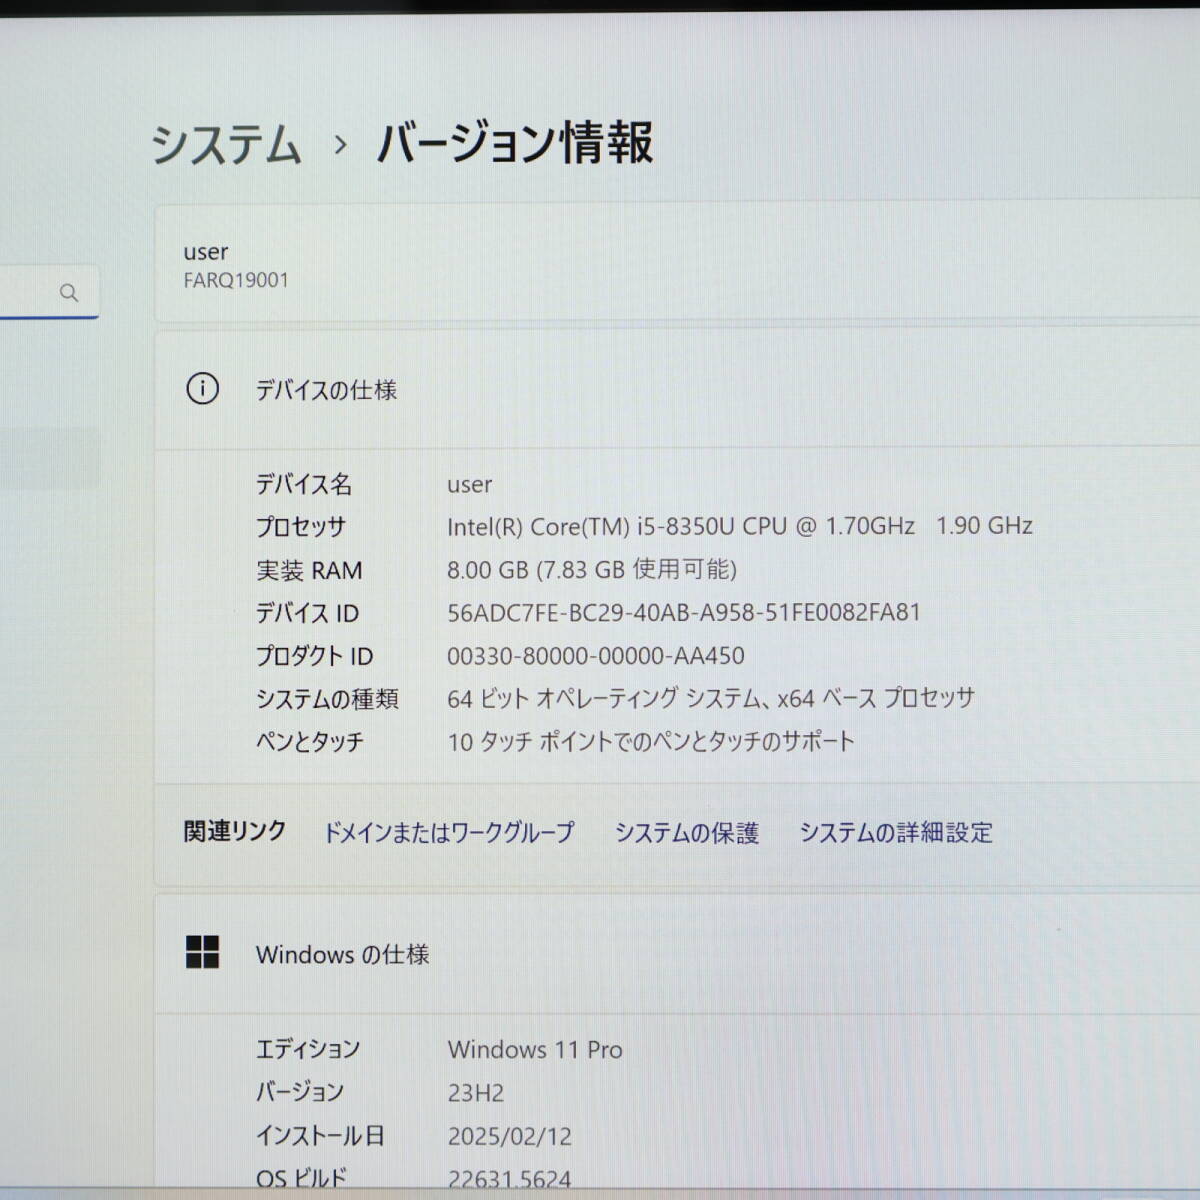Open システムの保護 link
The width and height of the screenshot is (1200, 1200).
[x=686, y=832]
